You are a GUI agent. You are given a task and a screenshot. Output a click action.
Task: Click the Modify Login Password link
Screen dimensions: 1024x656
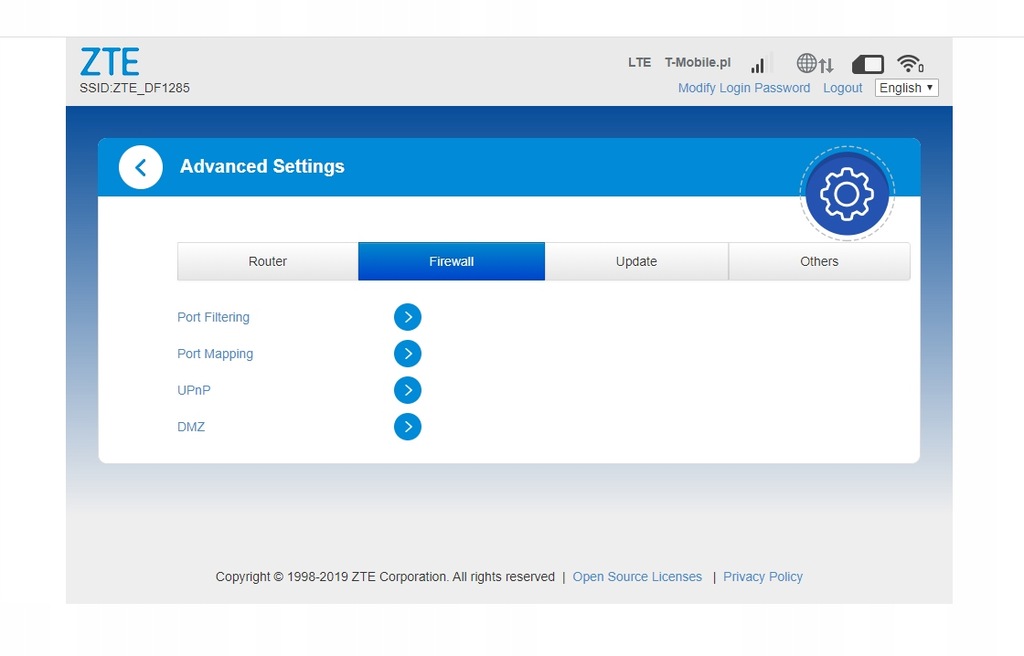(744, 88)
